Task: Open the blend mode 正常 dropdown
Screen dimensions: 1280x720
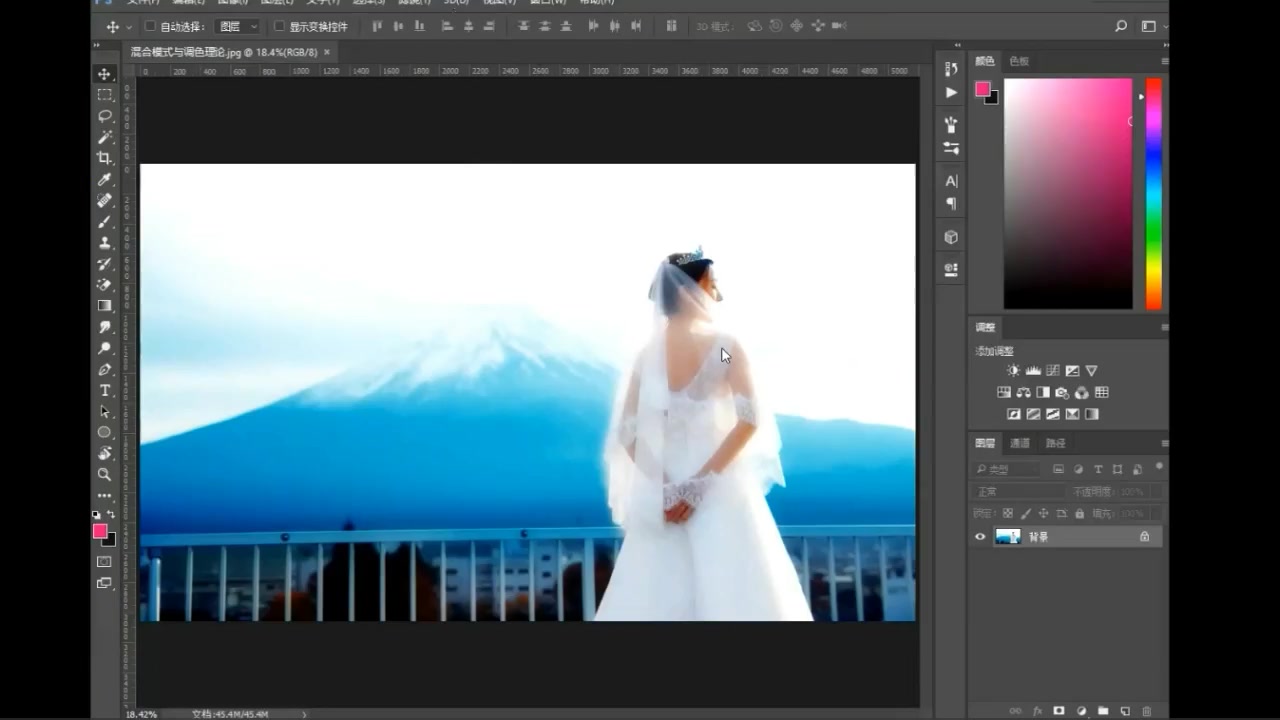Action: (1018, 492)
